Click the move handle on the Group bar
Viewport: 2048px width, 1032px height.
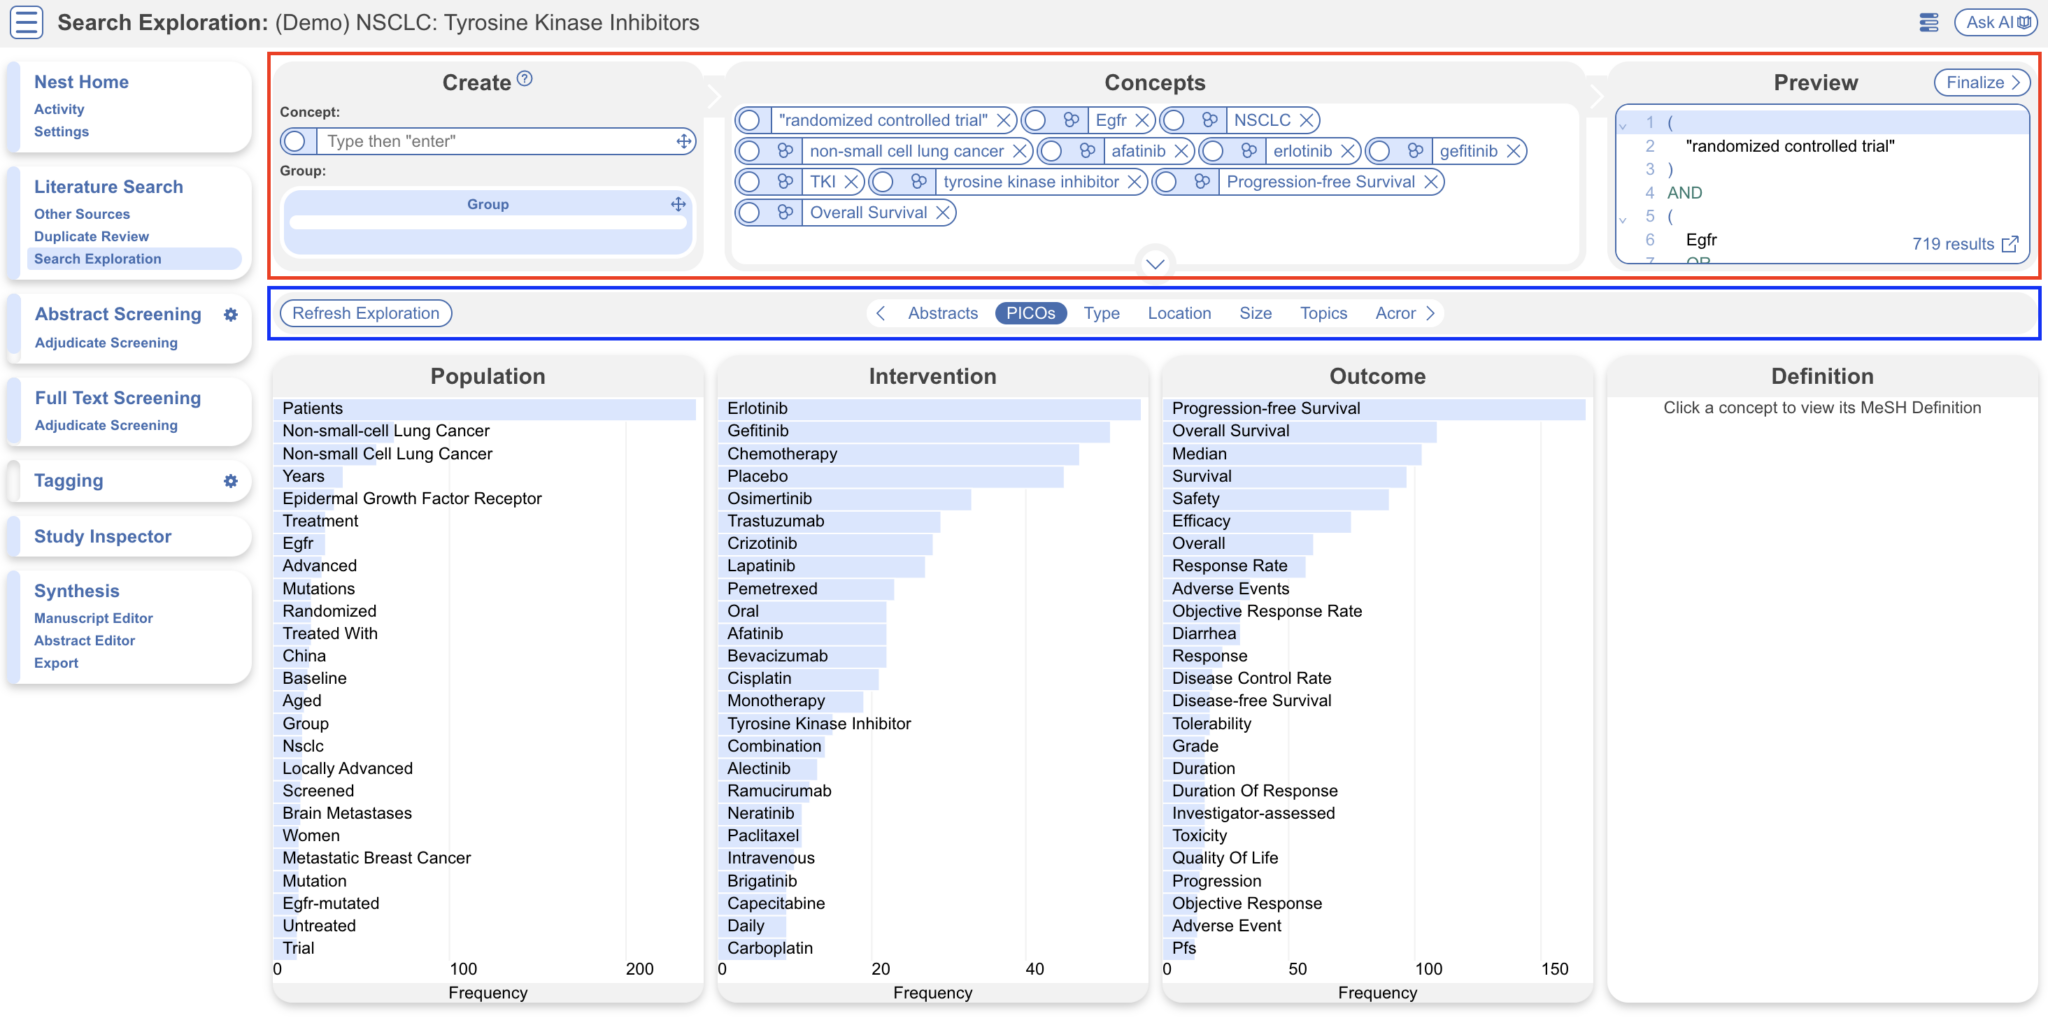(x=678, y=204)
